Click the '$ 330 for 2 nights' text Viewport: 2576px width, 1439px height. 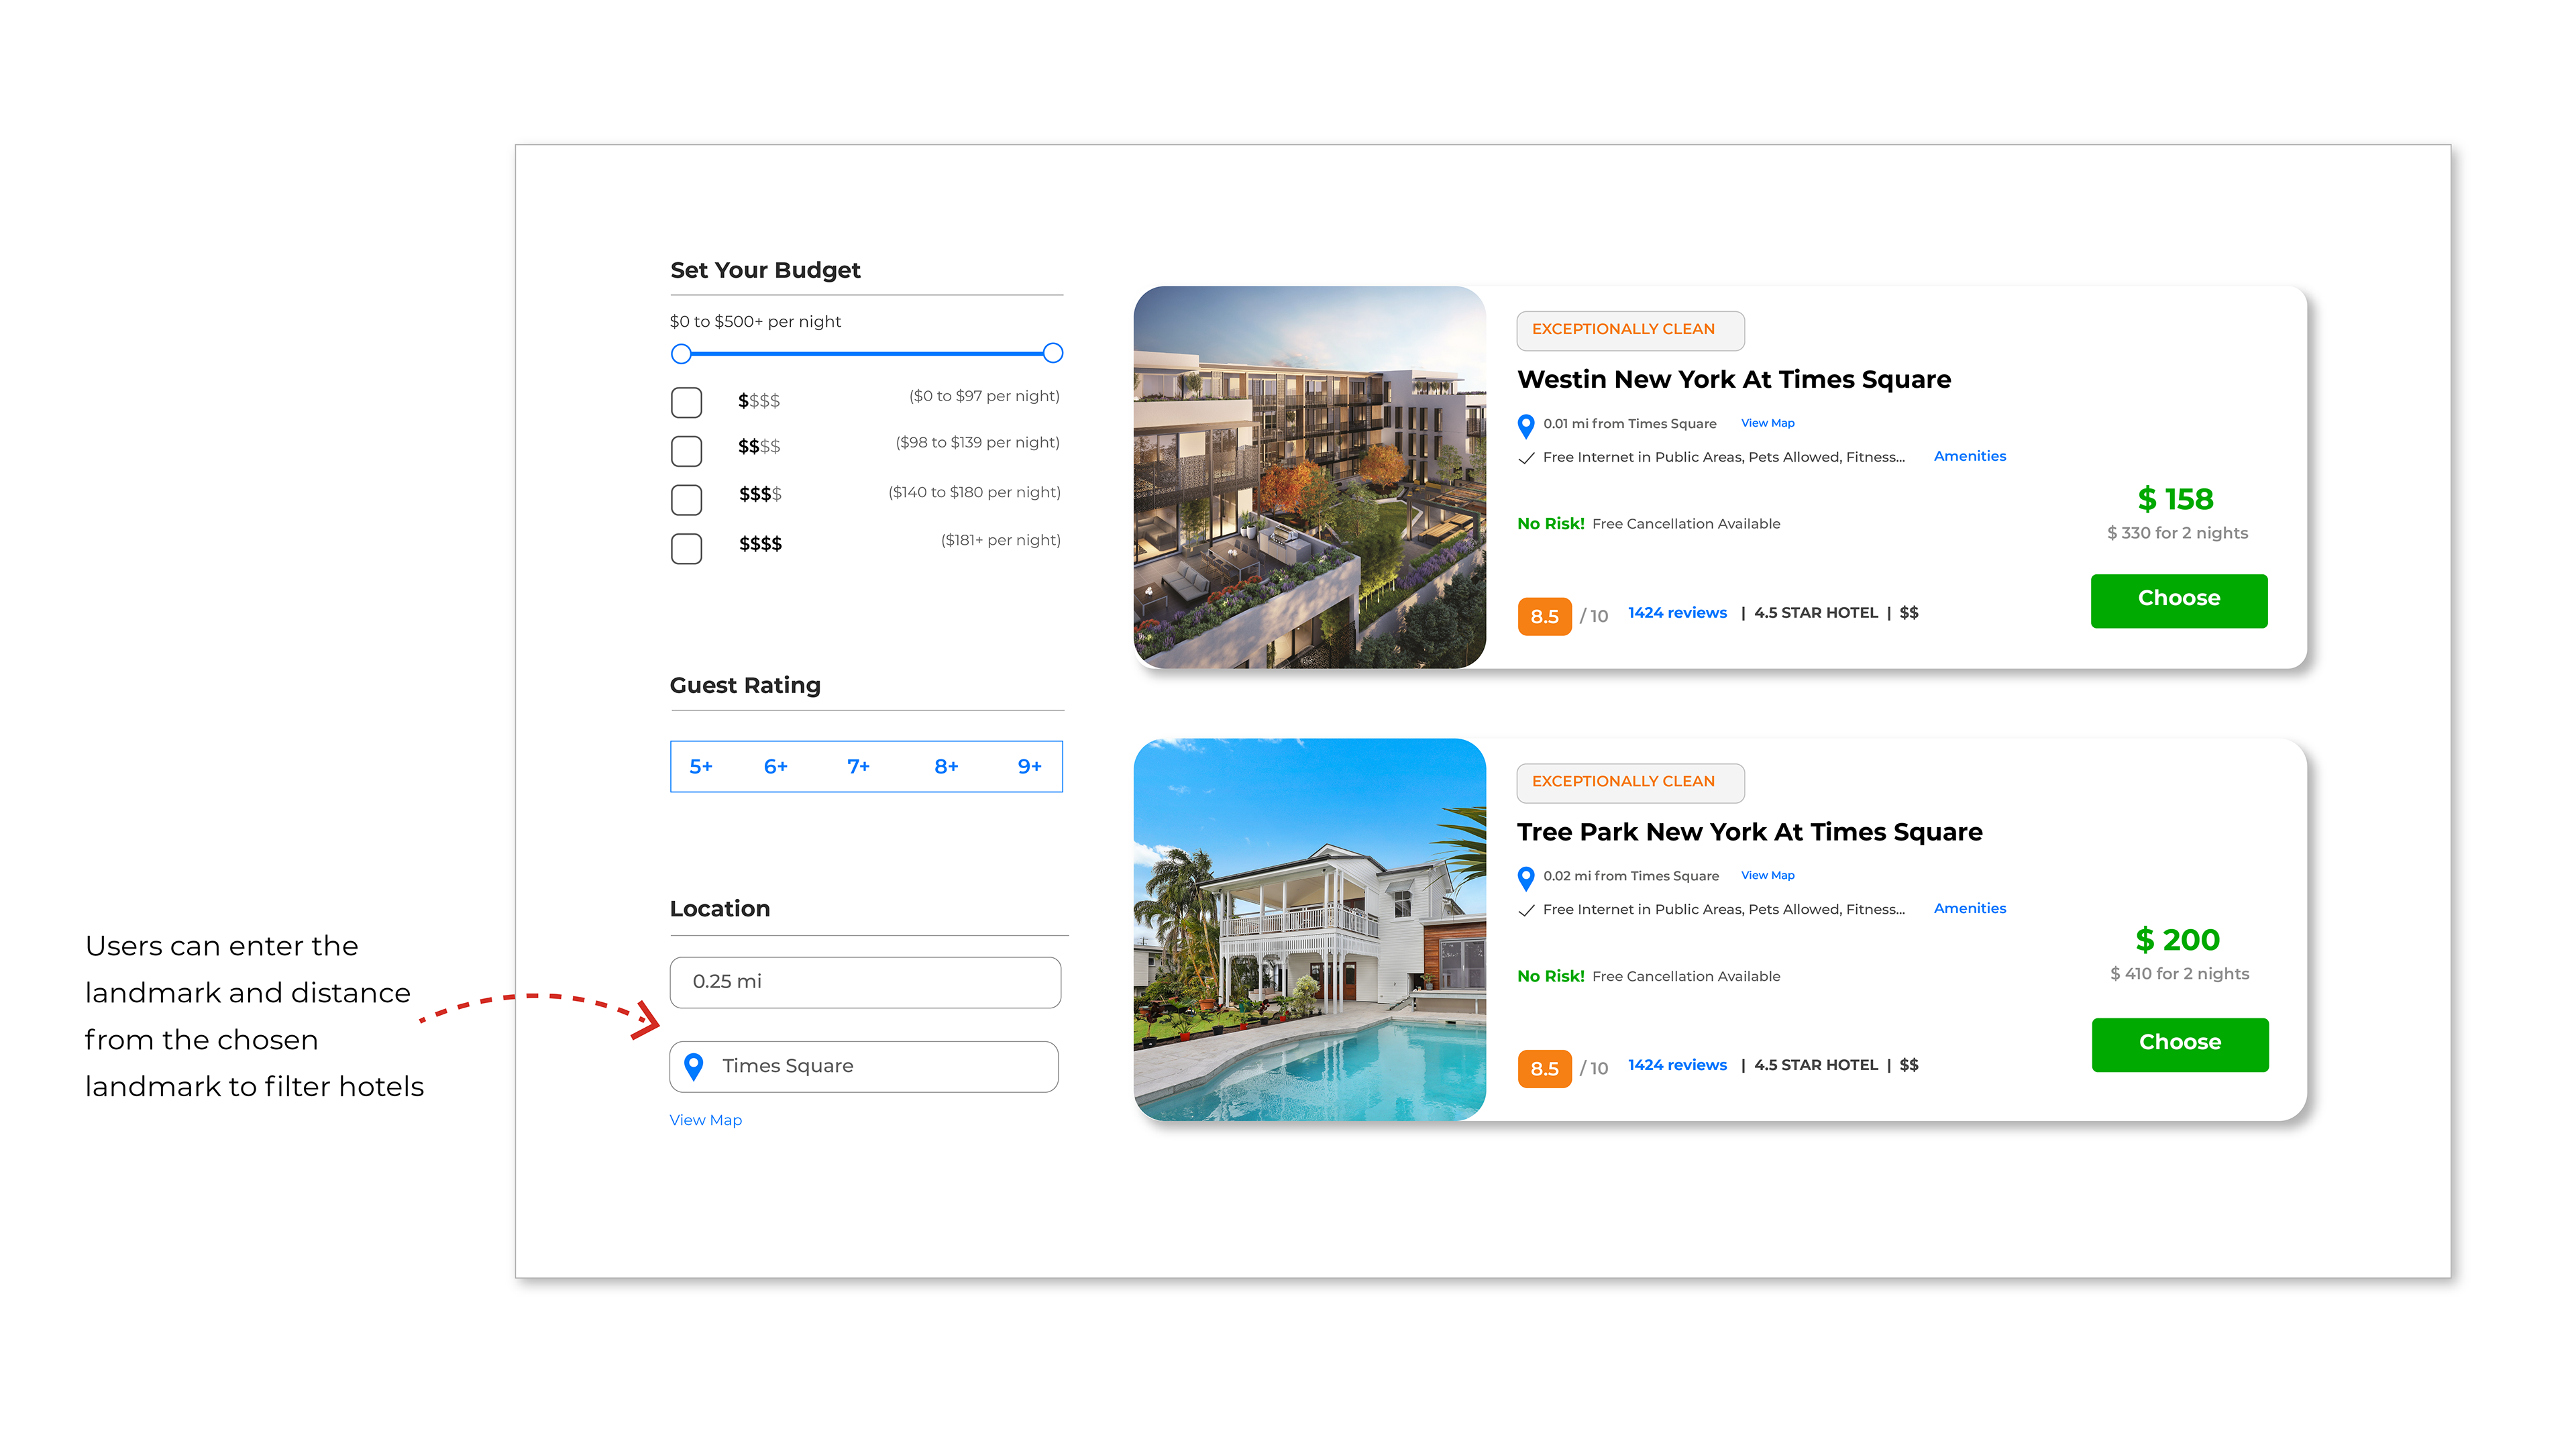click(x=2177, y=533)
